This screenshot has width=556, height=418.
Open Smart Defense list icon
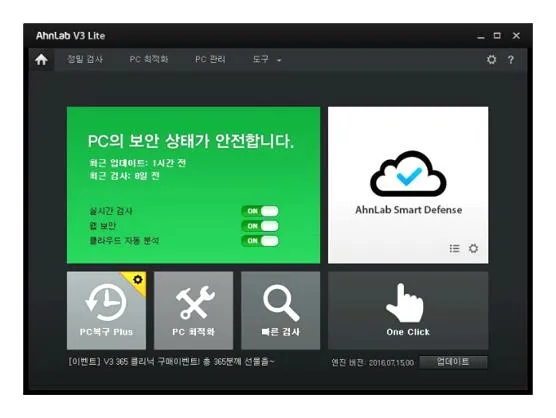pyautogui.click(x=454, y=249)
